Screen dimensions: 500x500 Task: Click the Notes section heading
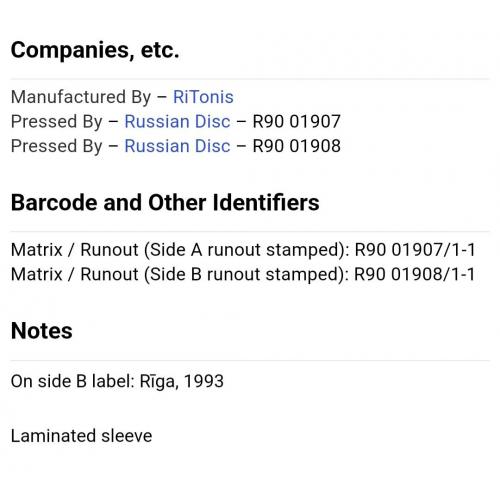pyautogui.click(x=42, y=331)
